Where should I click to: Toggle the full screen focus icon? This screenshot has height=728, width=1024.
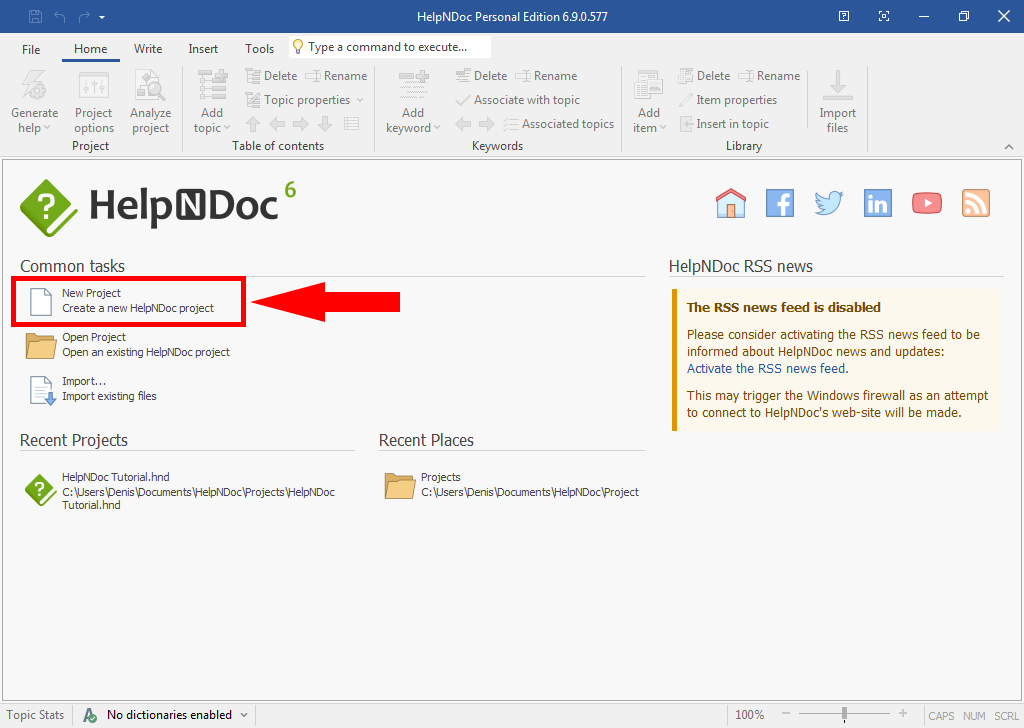[884, 16]
